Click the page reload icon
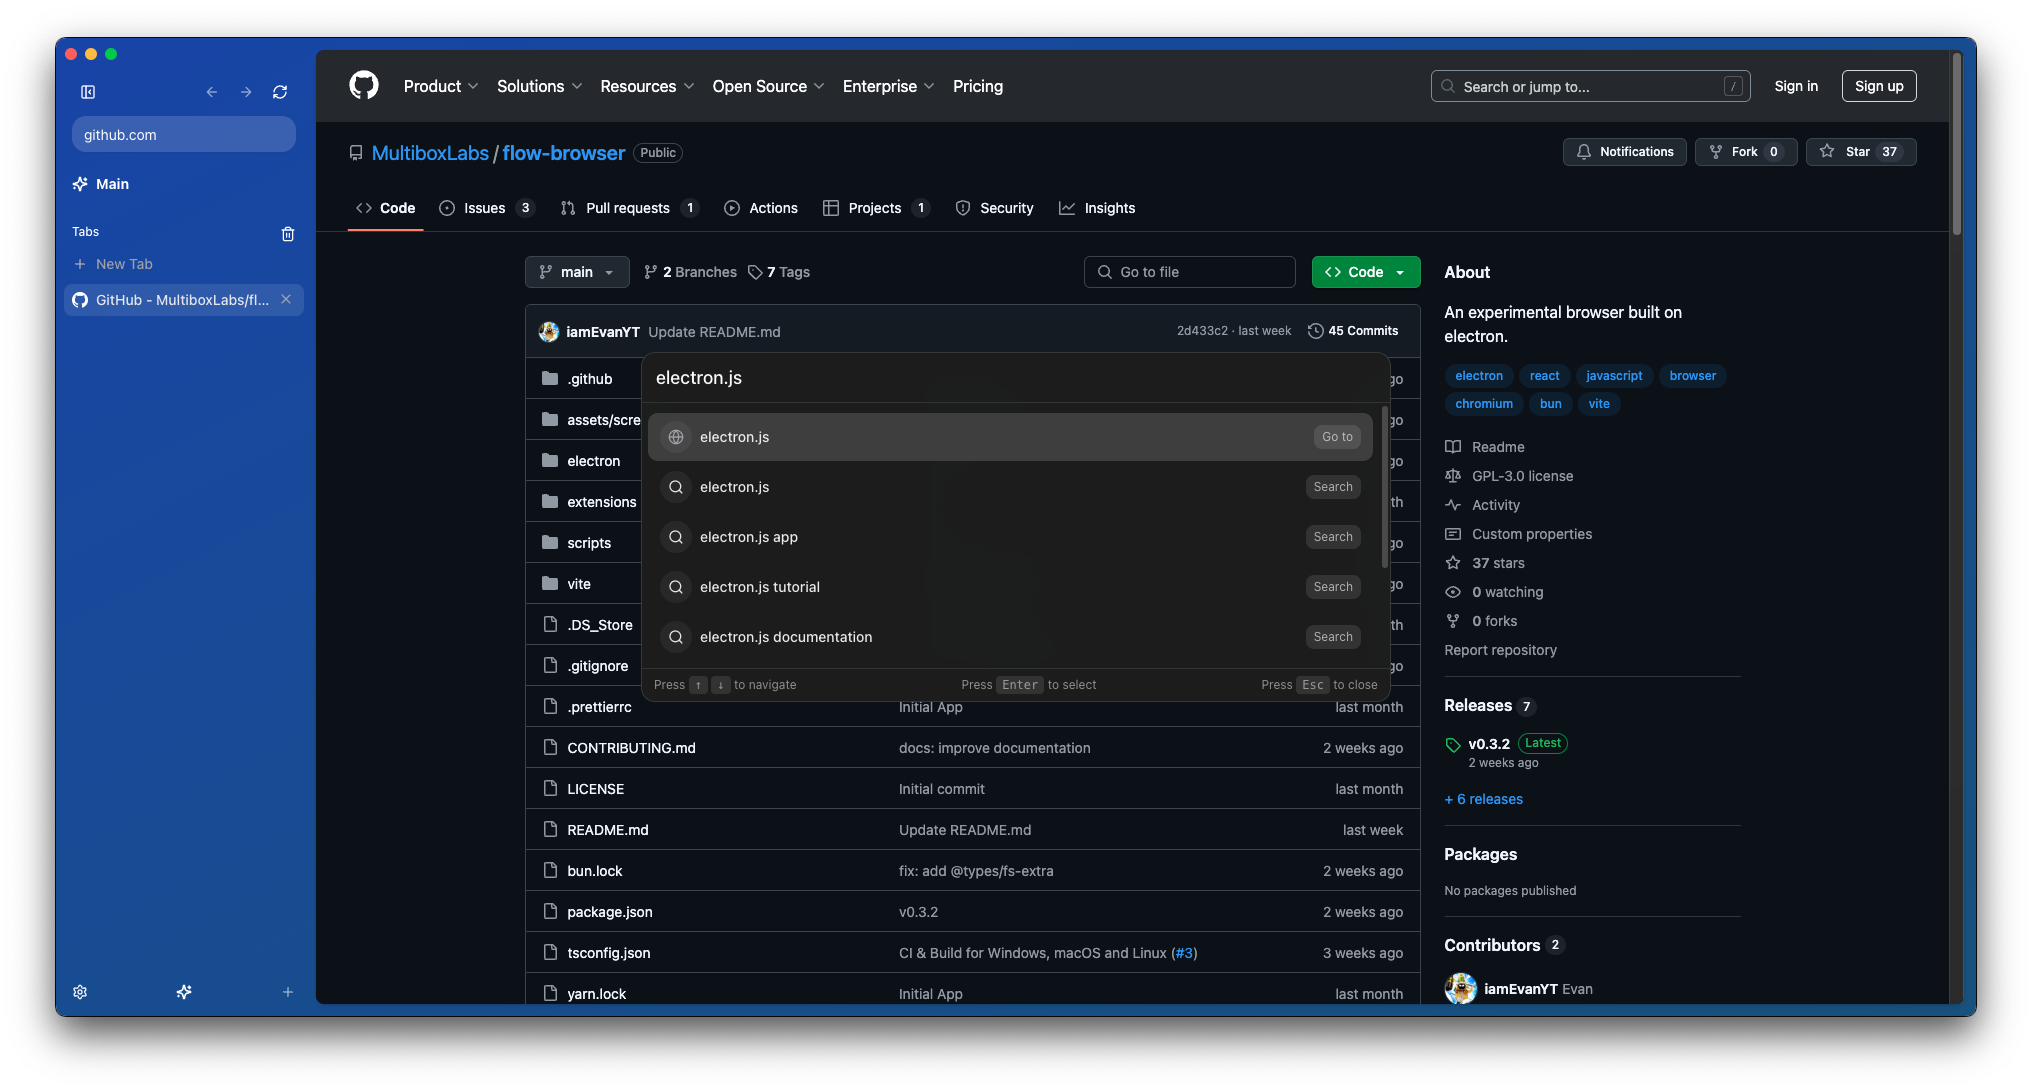This screenshot has height=1090, width=2032. click(x=280, y=92)
